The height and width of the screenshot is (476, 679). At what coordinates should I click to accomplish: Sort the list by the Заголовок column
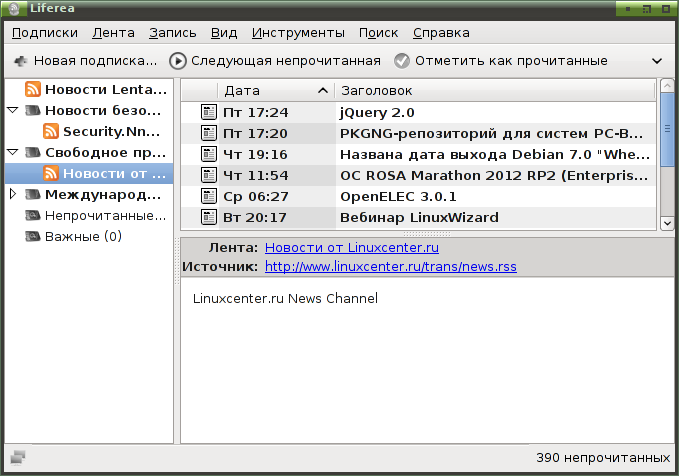[x=495, y=91]
